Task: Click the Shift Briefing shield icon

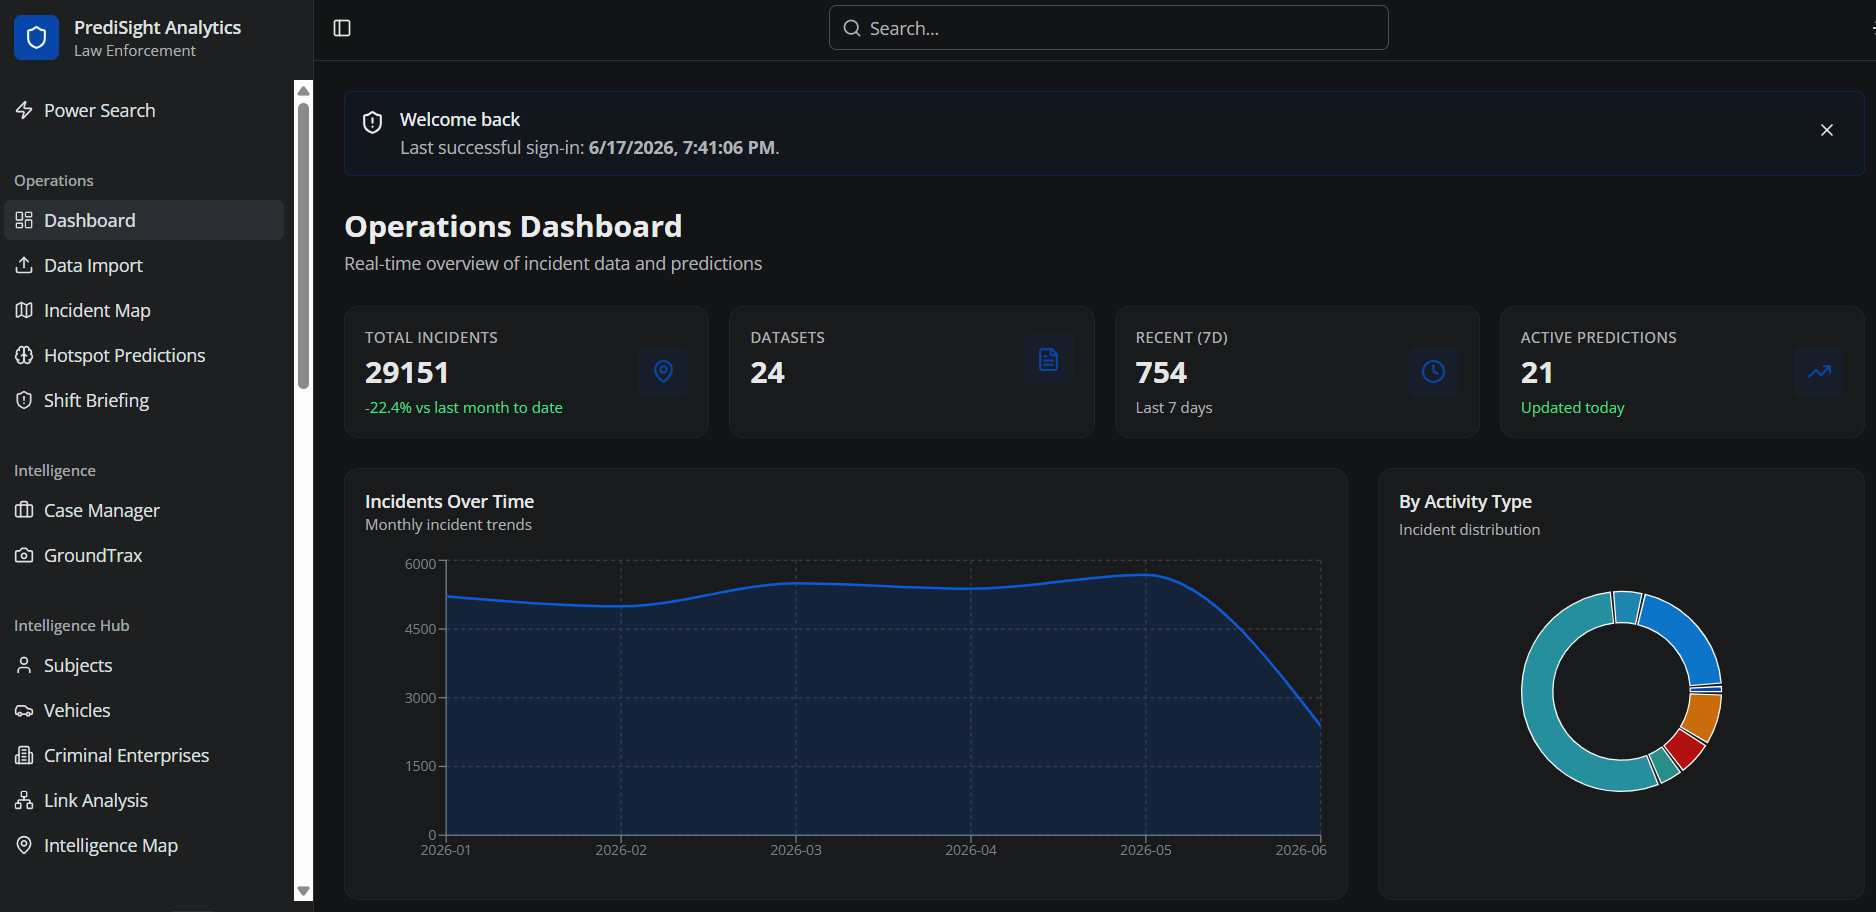Action: pyautogui.click(x=24, y=400)
